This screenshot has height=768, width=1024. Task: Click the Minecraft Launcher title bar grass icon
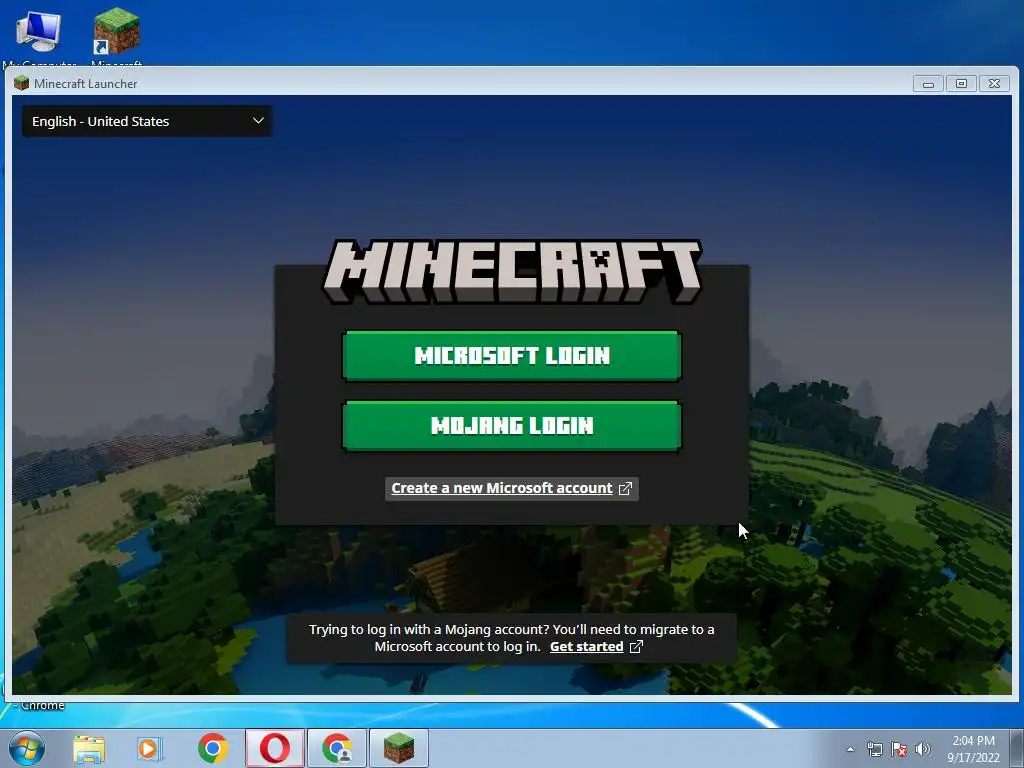tap(22, 83)
